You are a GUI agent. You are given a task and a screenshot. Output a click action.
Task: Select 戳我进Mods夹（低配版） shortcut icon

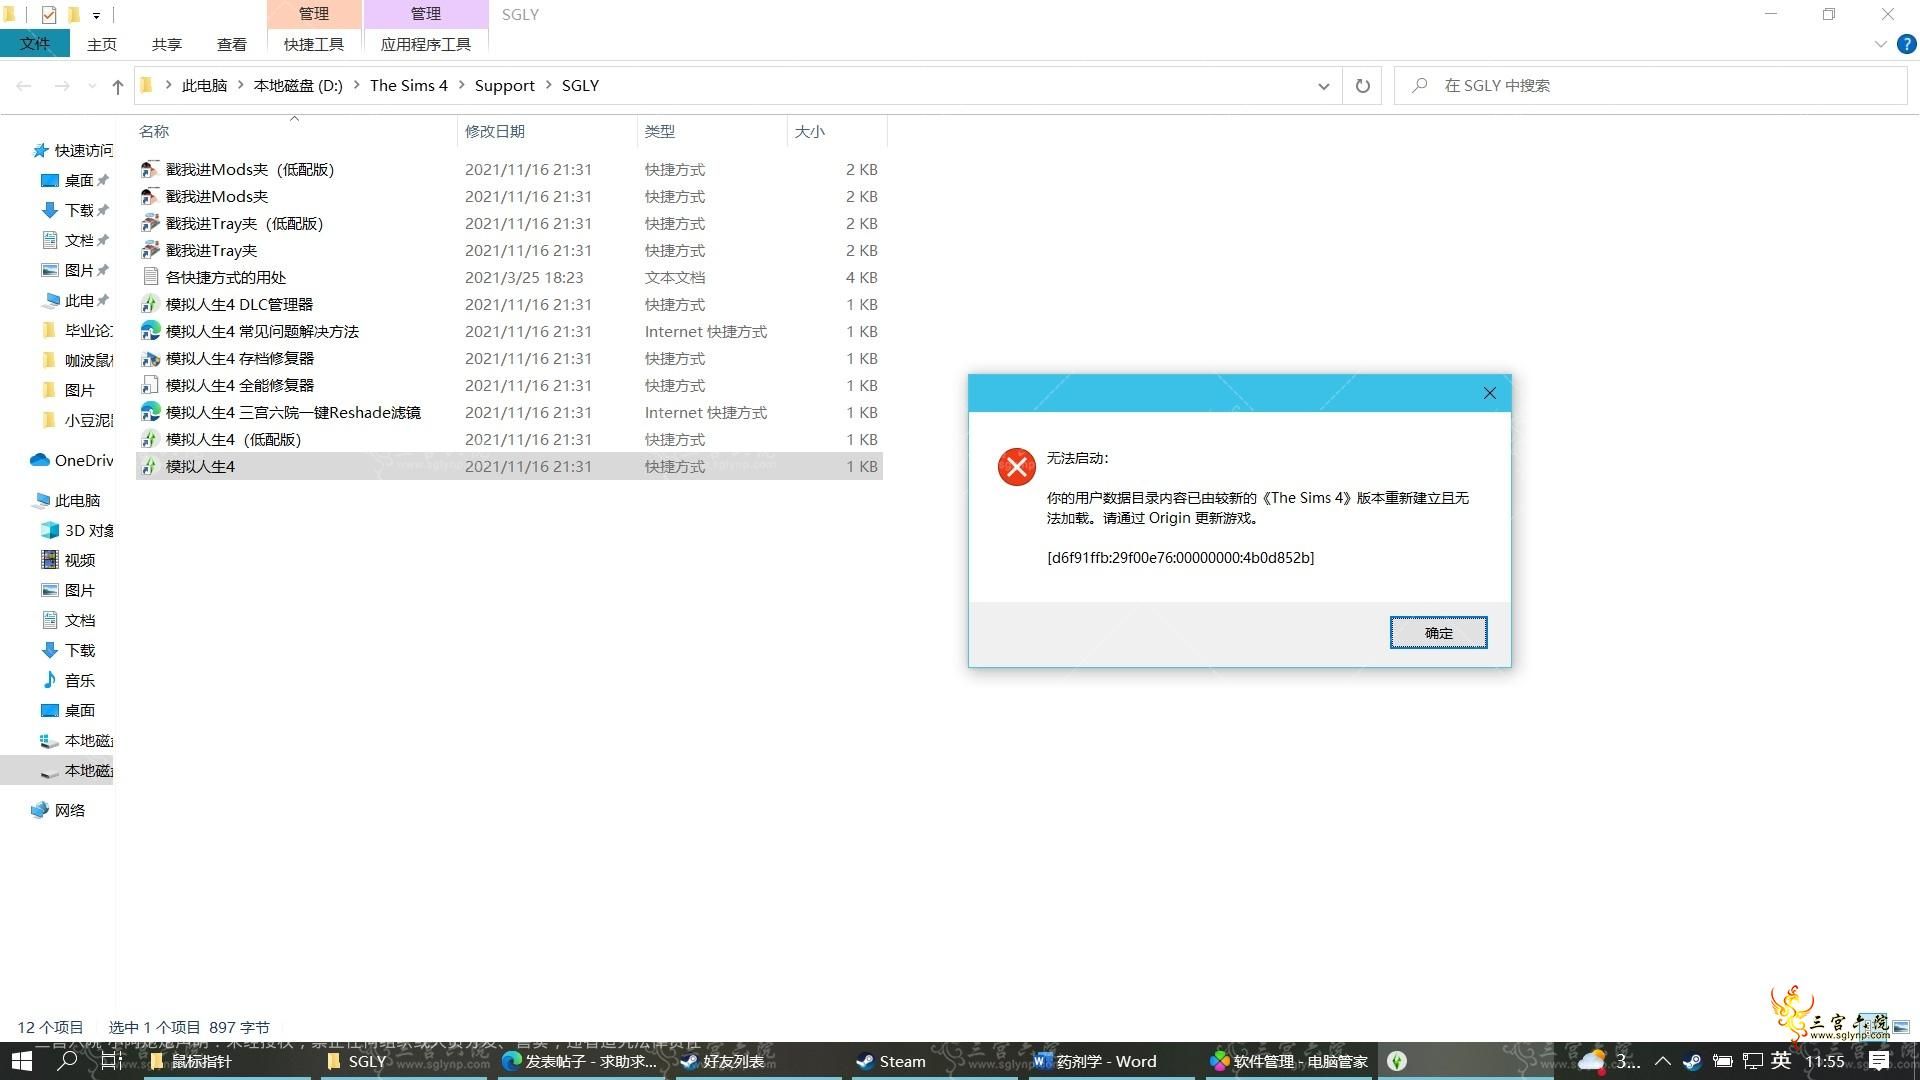pyautogui.click(x=150, y=169)
